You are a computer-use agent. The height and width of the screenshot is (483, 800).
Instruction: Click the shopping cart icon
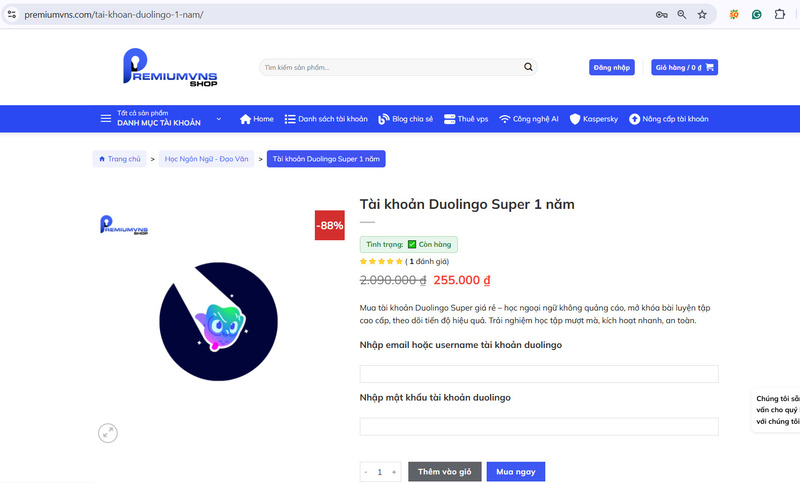tap(710, 67)
